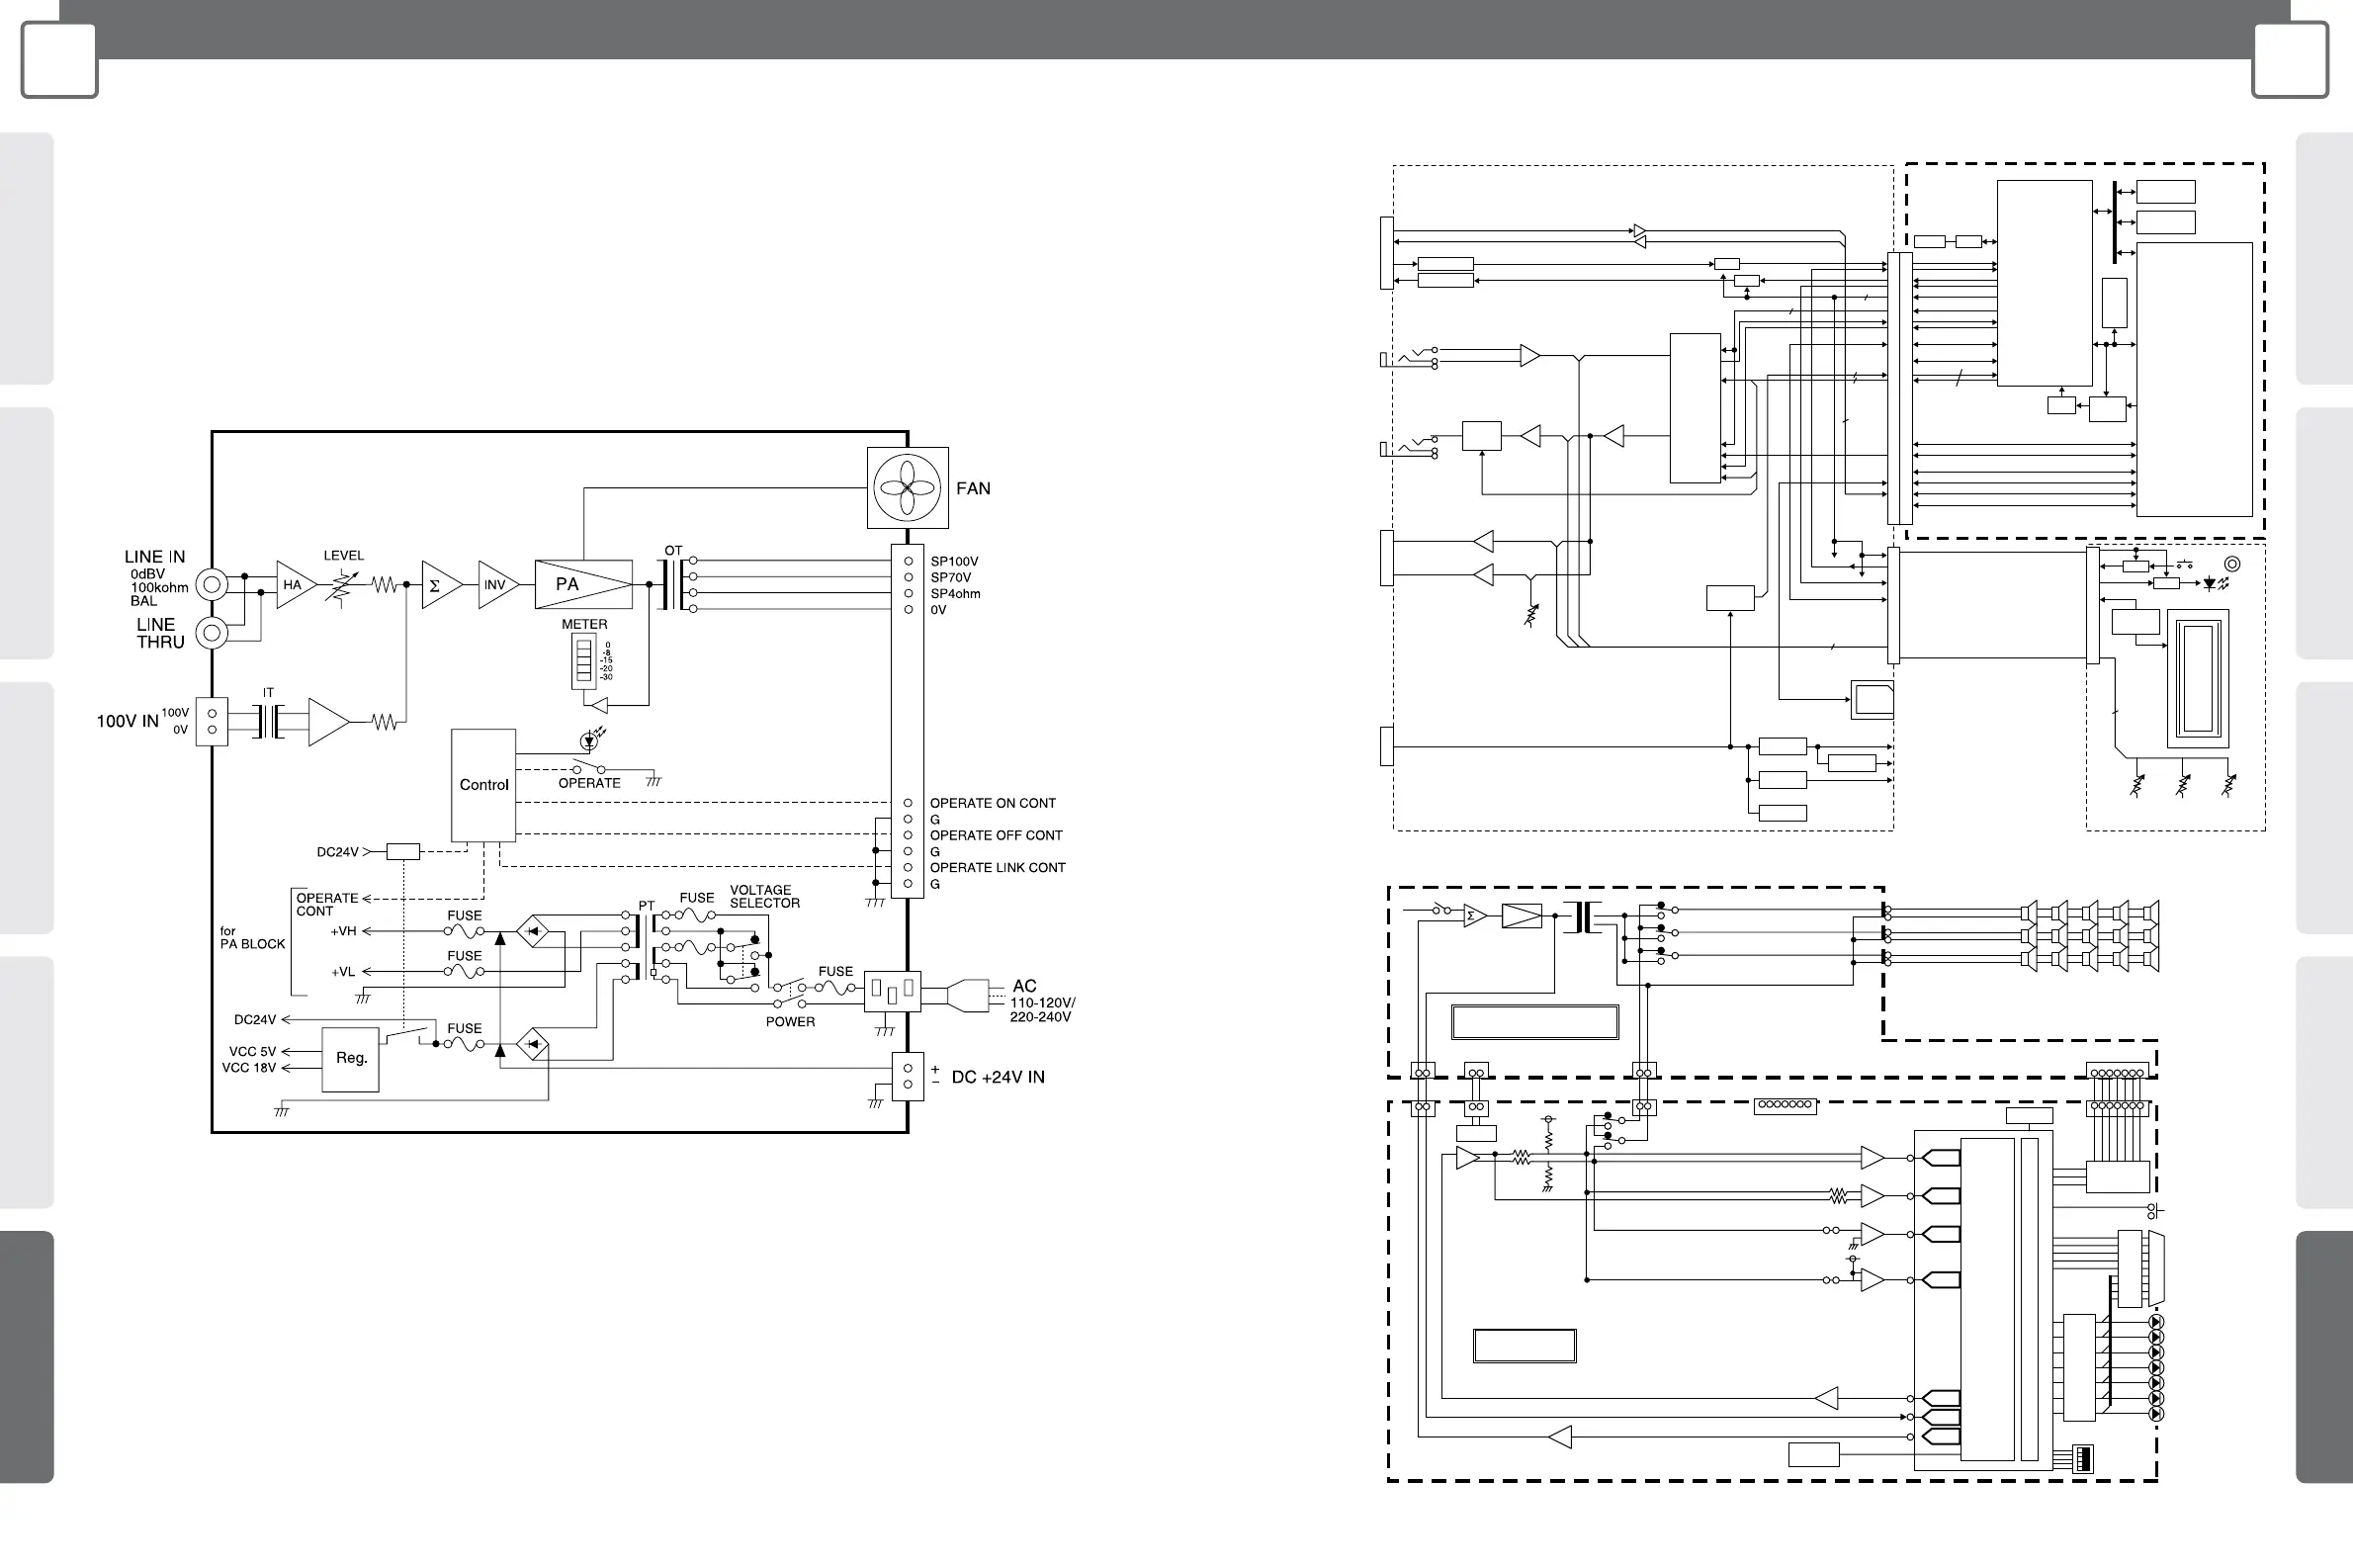Select the HA amplifier triangle
The width and height of the screenshot is (2353, 1568).
tap(294, 585)
